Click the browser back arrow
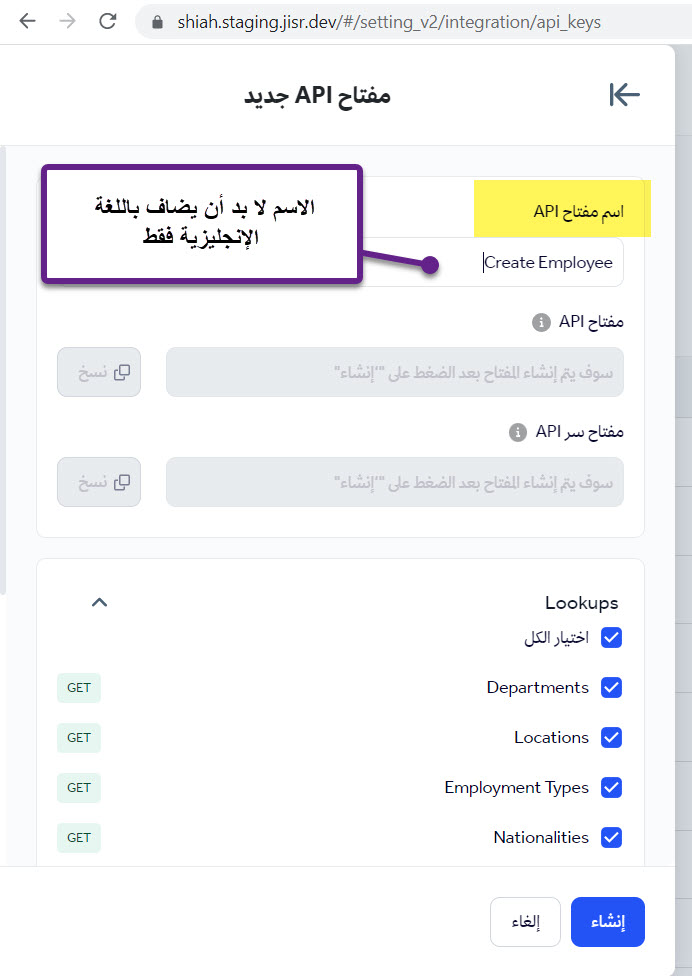The height and width of the screenshot is (976, 692). [27, 21]
